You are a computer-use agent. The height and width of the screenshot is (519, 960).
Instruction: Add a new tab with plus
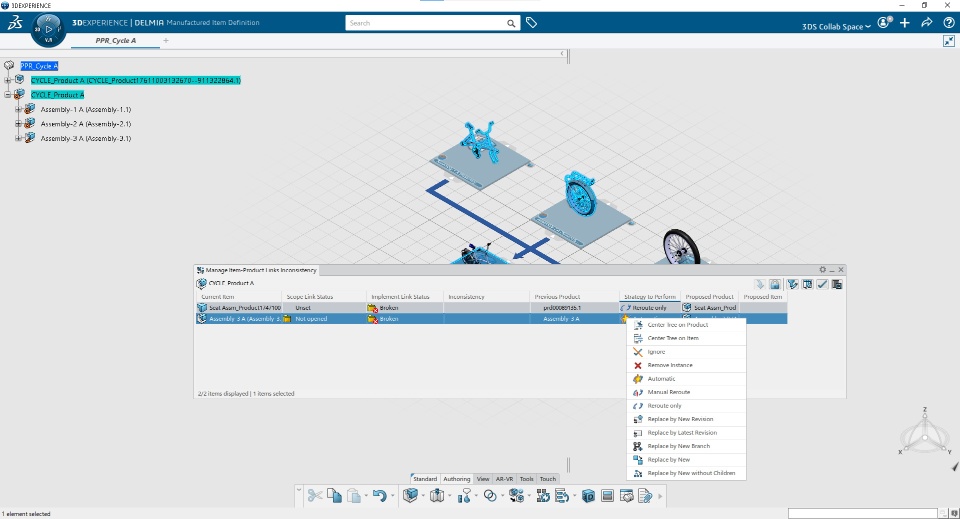[166, 40]
